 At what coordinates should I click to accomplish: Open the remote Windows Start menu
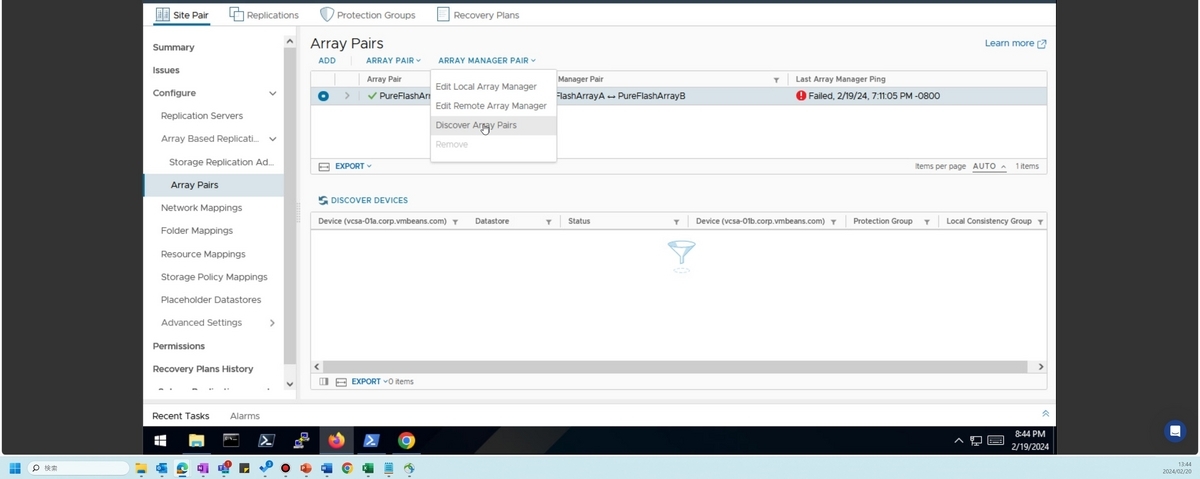(160, 440)
